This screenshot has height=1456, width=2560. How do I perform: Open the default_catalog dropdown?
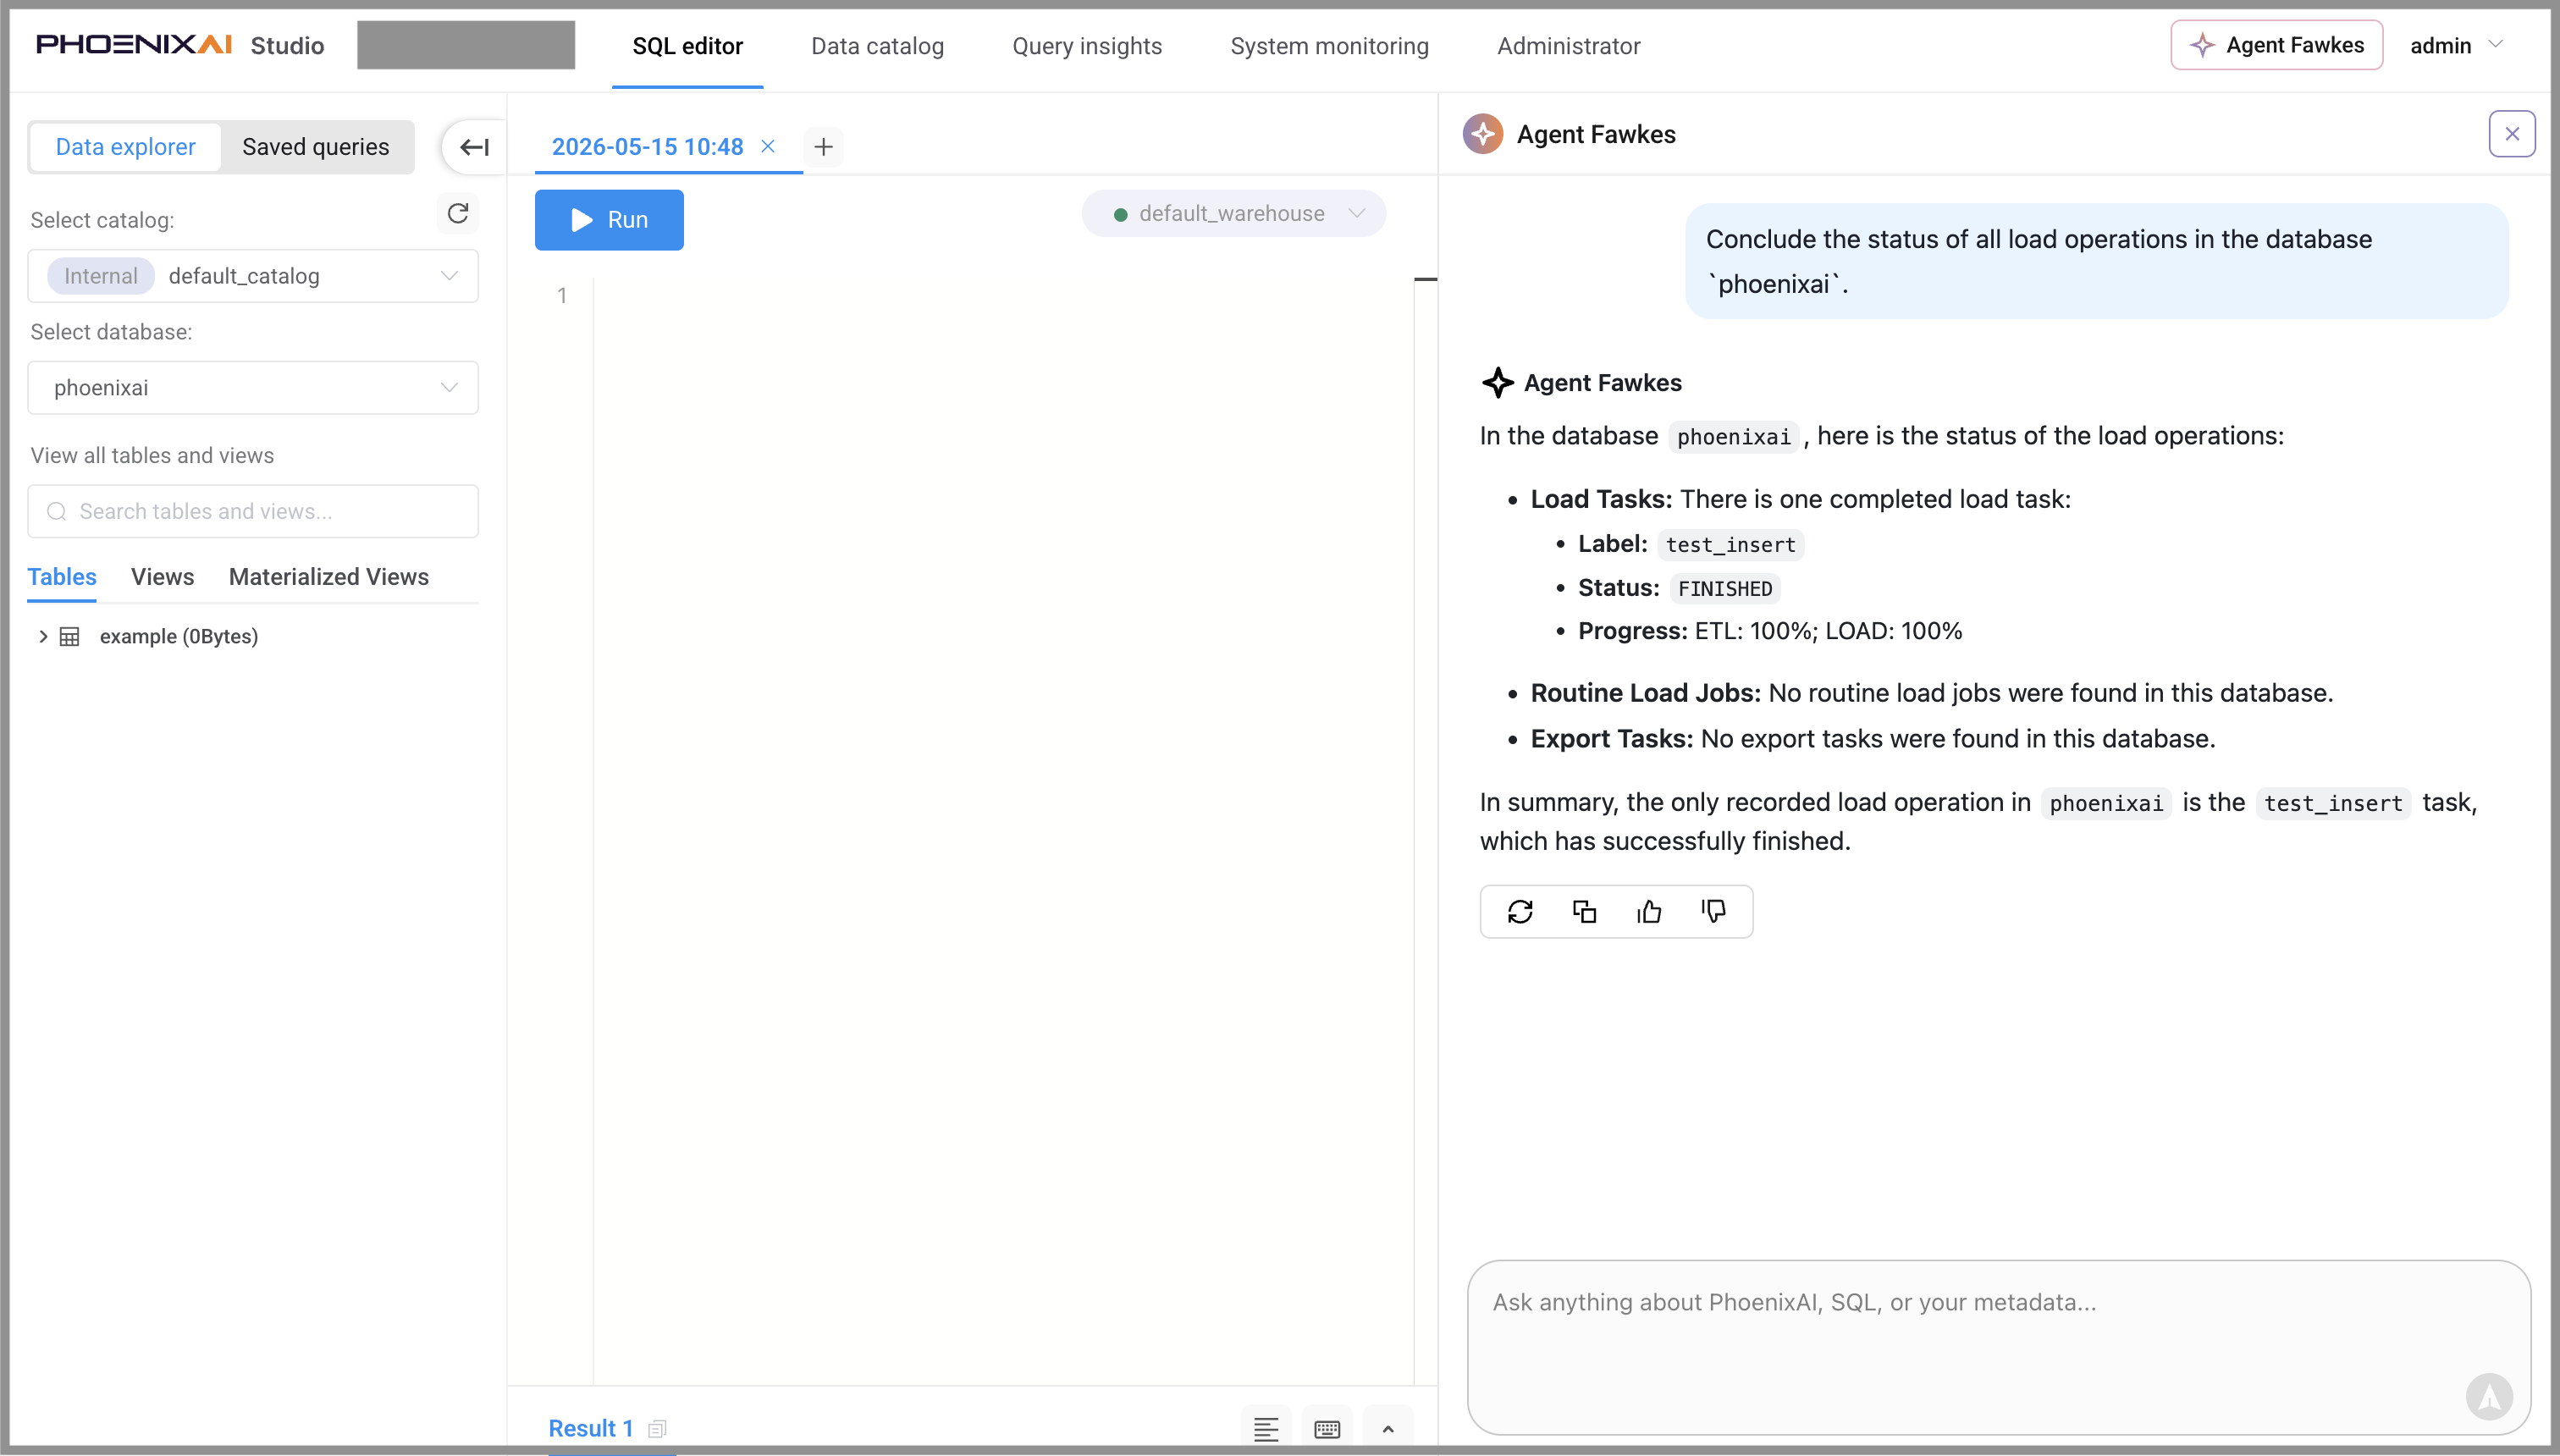[253, 276]
